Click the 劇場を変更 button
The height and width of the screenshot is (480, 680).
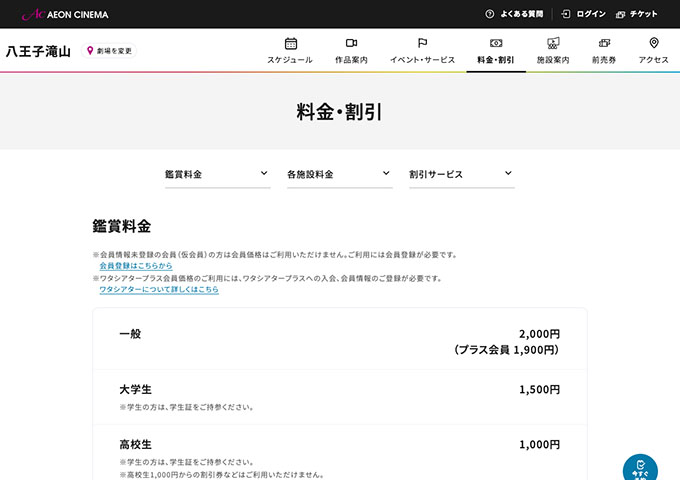[x=109, y=51]
